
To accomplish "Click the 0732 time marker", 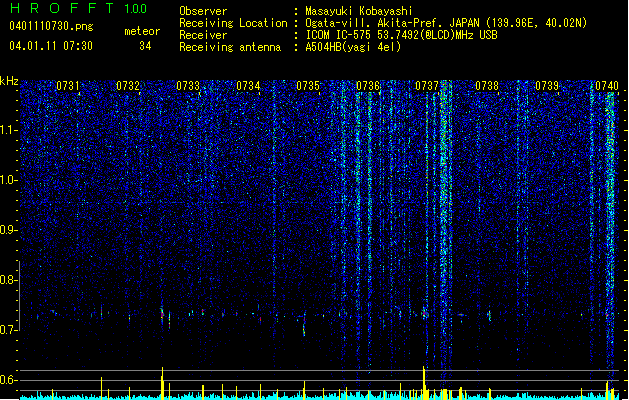I will pos(128,86).
